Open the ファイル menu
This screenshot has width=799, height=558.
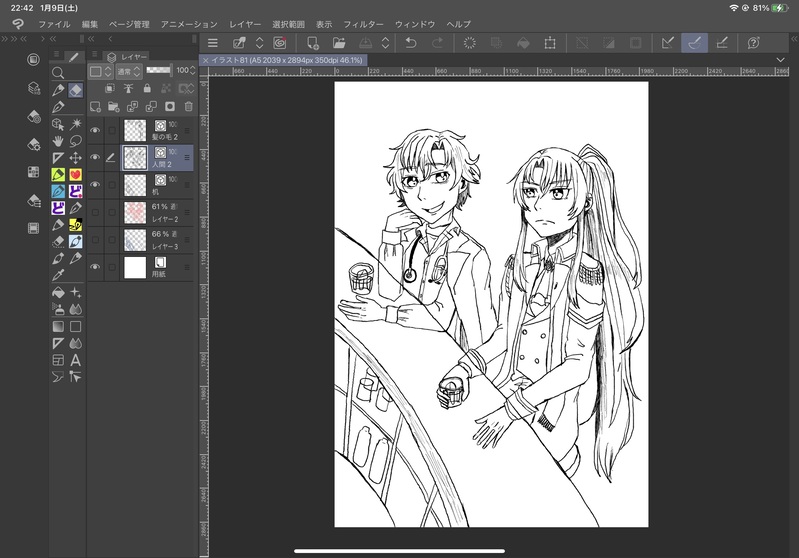coord(55,24)
